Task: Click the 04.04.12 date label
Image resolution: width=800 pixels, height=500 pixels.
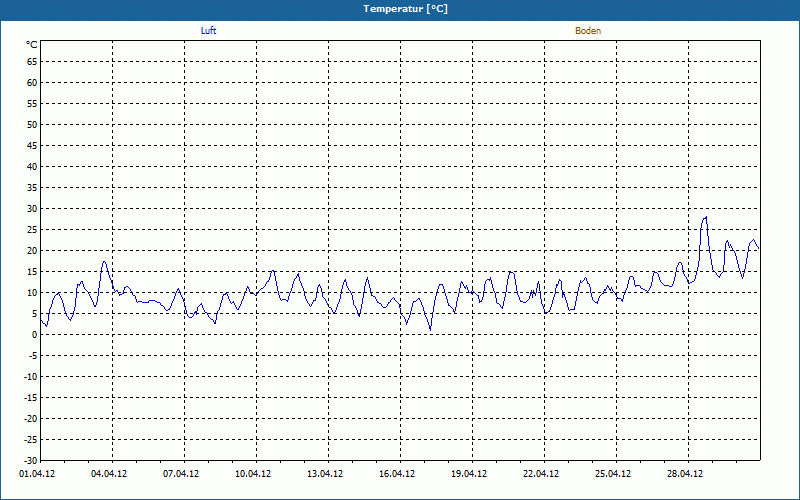Action: [x=109, y=474]
